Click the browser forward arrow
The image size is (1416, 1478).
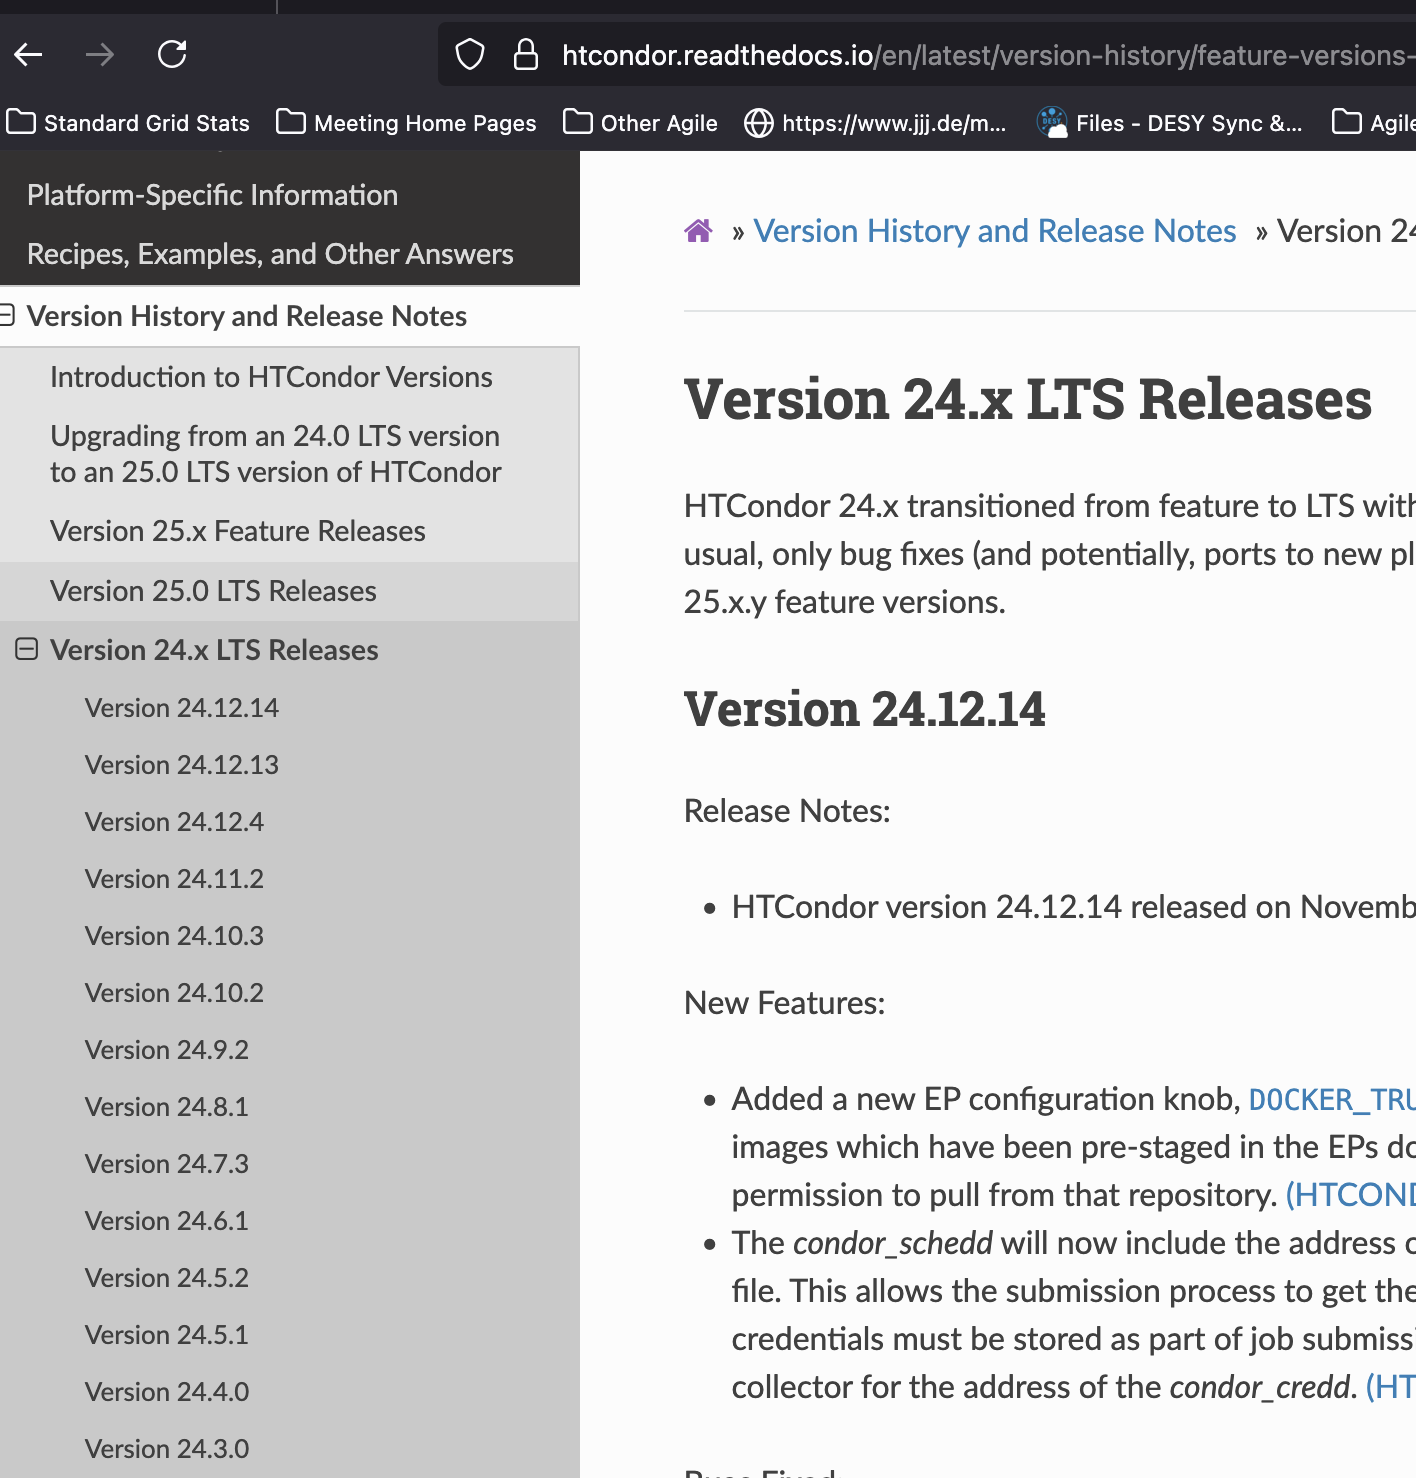[x=100, y=54]
